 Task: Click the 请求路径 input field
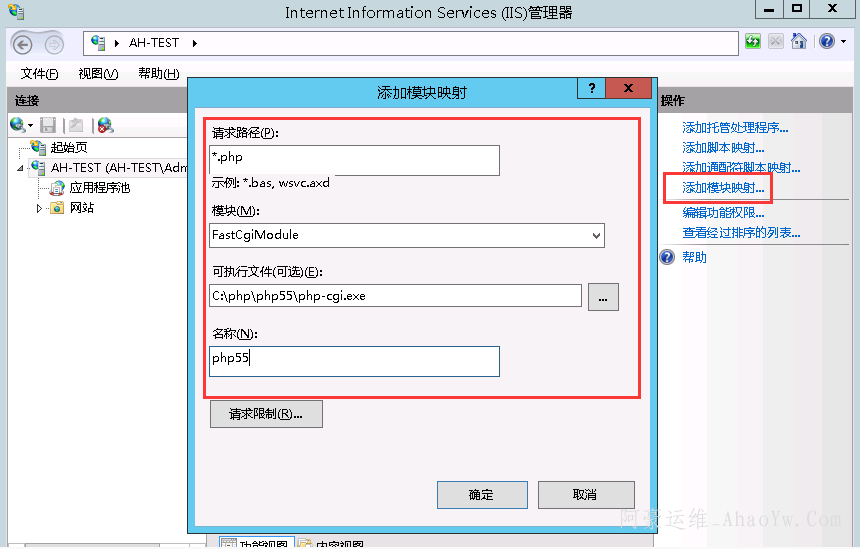(x=354, y=160)
